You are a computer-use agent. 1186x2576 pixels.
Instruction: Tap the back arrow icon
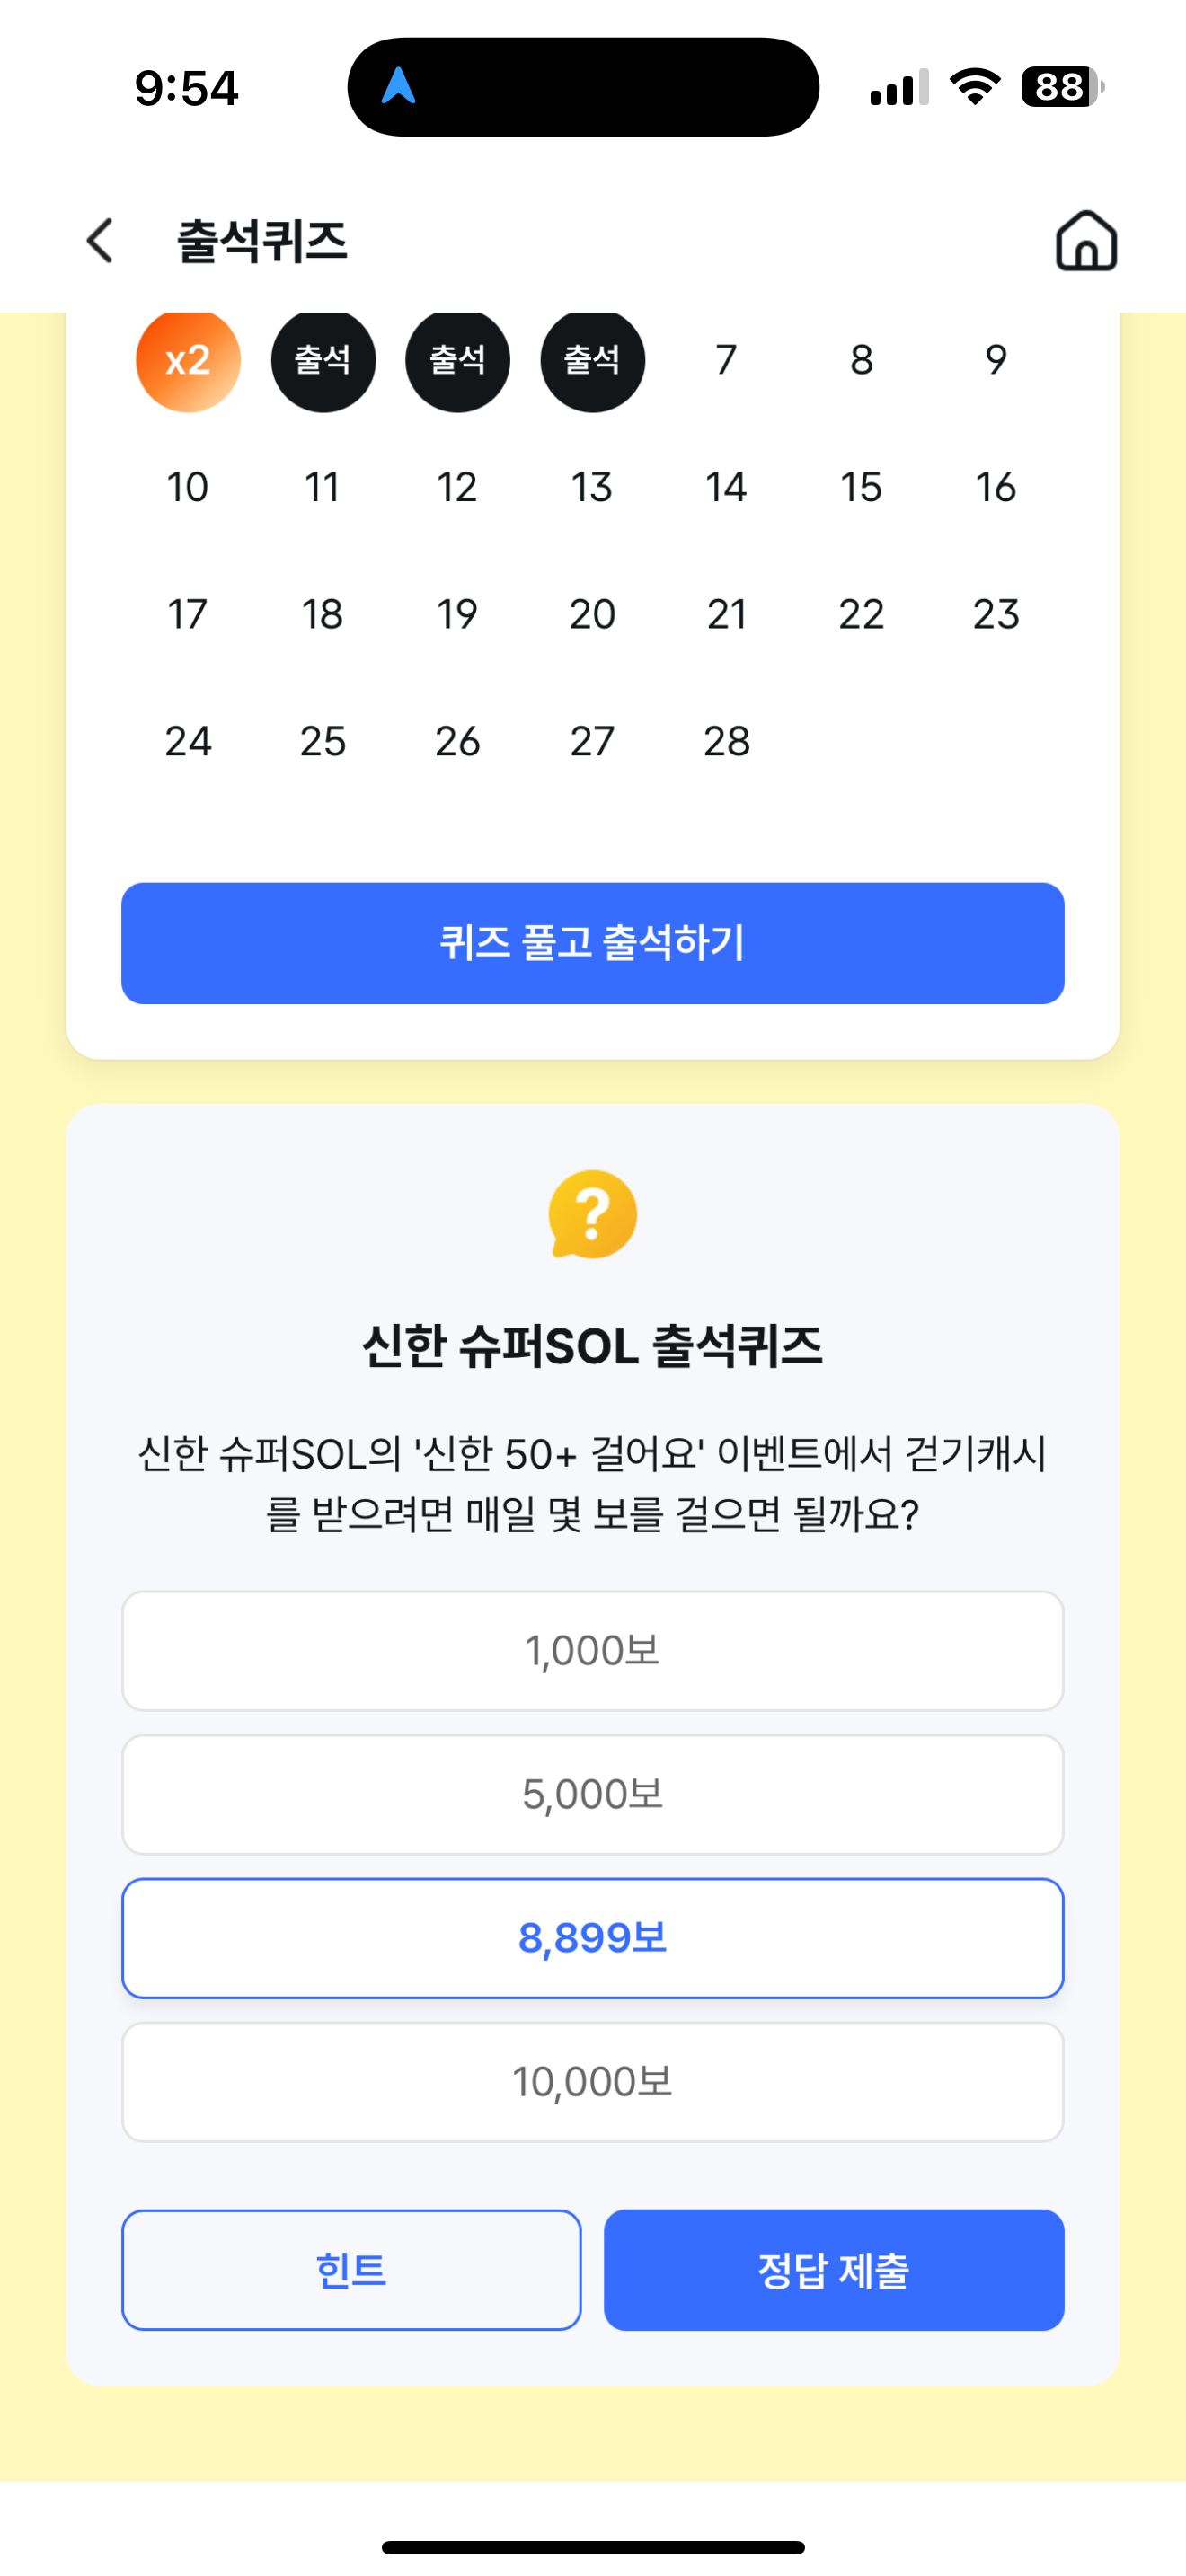point(100,241)
